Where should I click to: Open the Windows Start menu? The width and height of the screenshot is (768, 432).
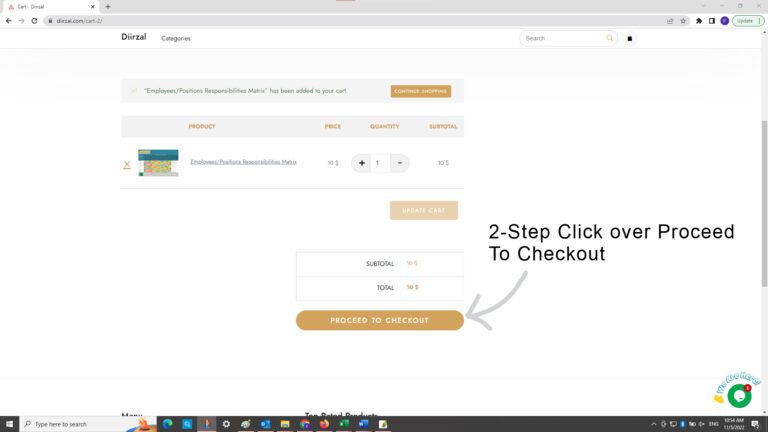point(9,424)
